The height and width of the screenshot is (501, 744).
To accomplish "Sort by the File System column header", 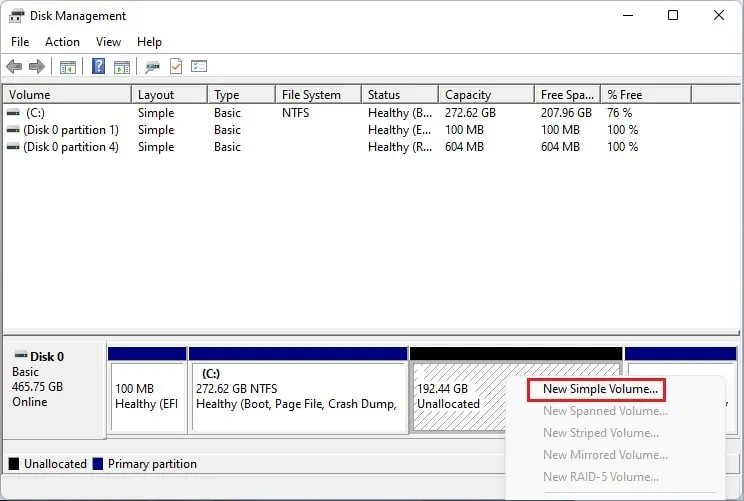I will [318, 94].
